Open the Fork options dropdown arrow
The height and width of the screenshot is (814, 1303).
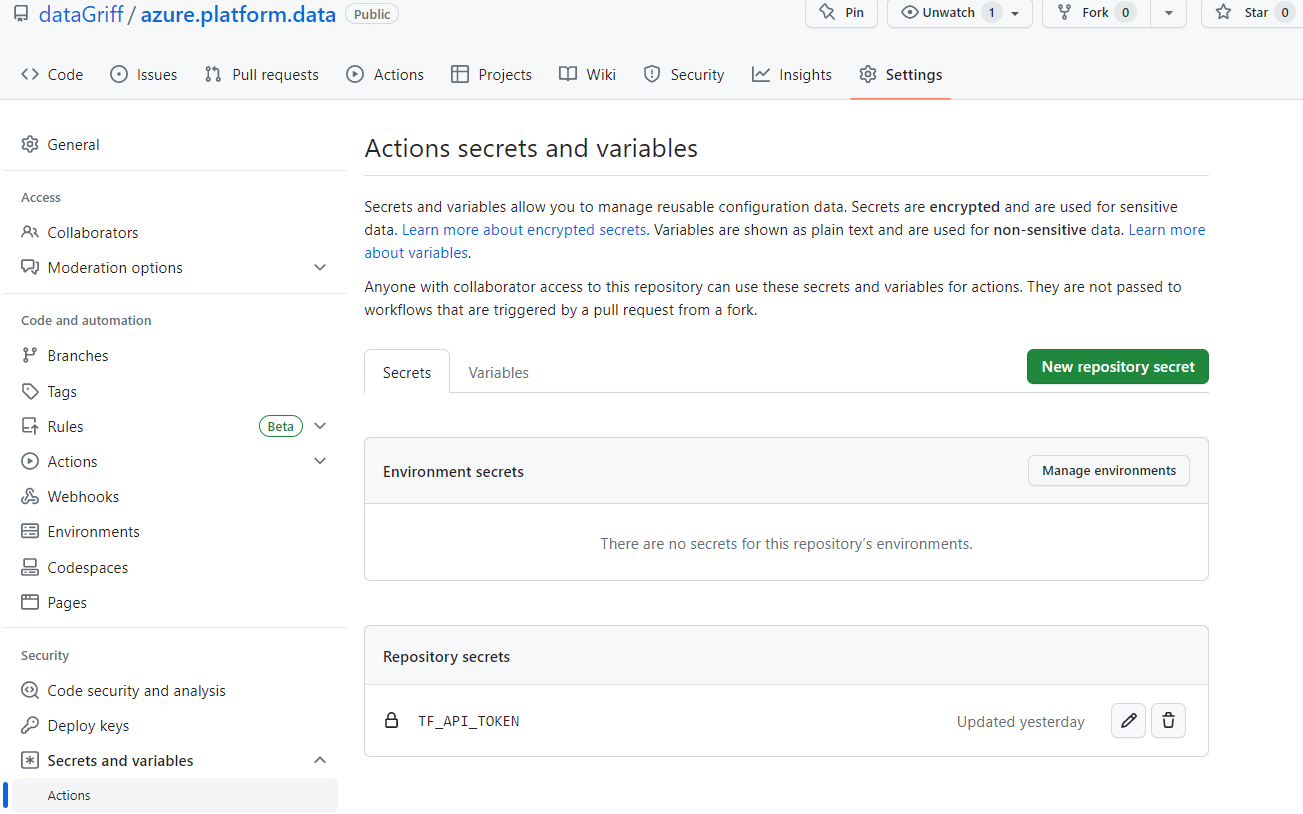pos(1169,12)
